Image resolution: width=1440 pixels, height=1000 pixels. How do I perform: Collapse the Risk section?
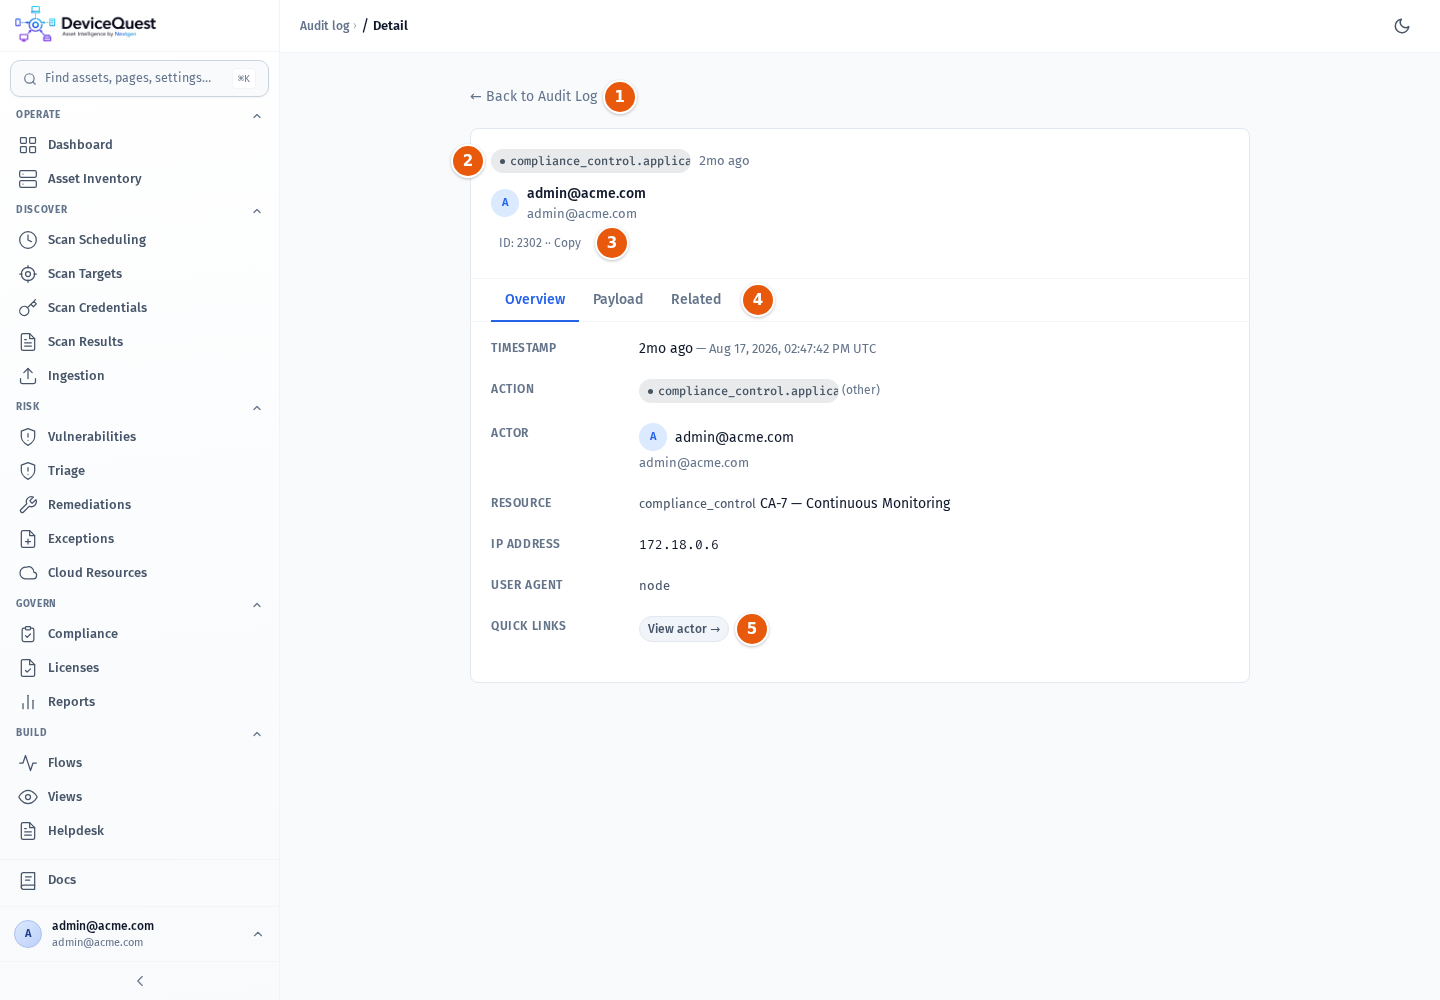(257, 408)
